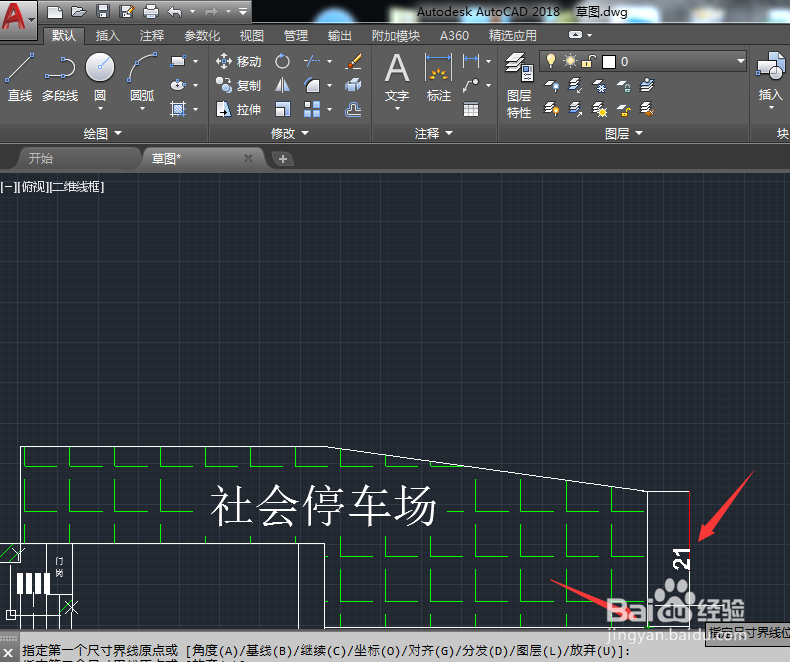This screenshot has height=662, width=790.
Task: Click the fillet tool icon
Action: coord(312,85)
